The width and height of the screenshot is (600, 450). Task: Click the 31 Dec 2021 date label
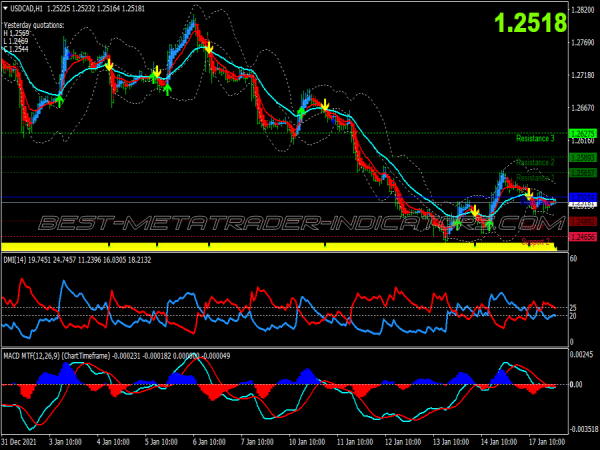(23, 442)
